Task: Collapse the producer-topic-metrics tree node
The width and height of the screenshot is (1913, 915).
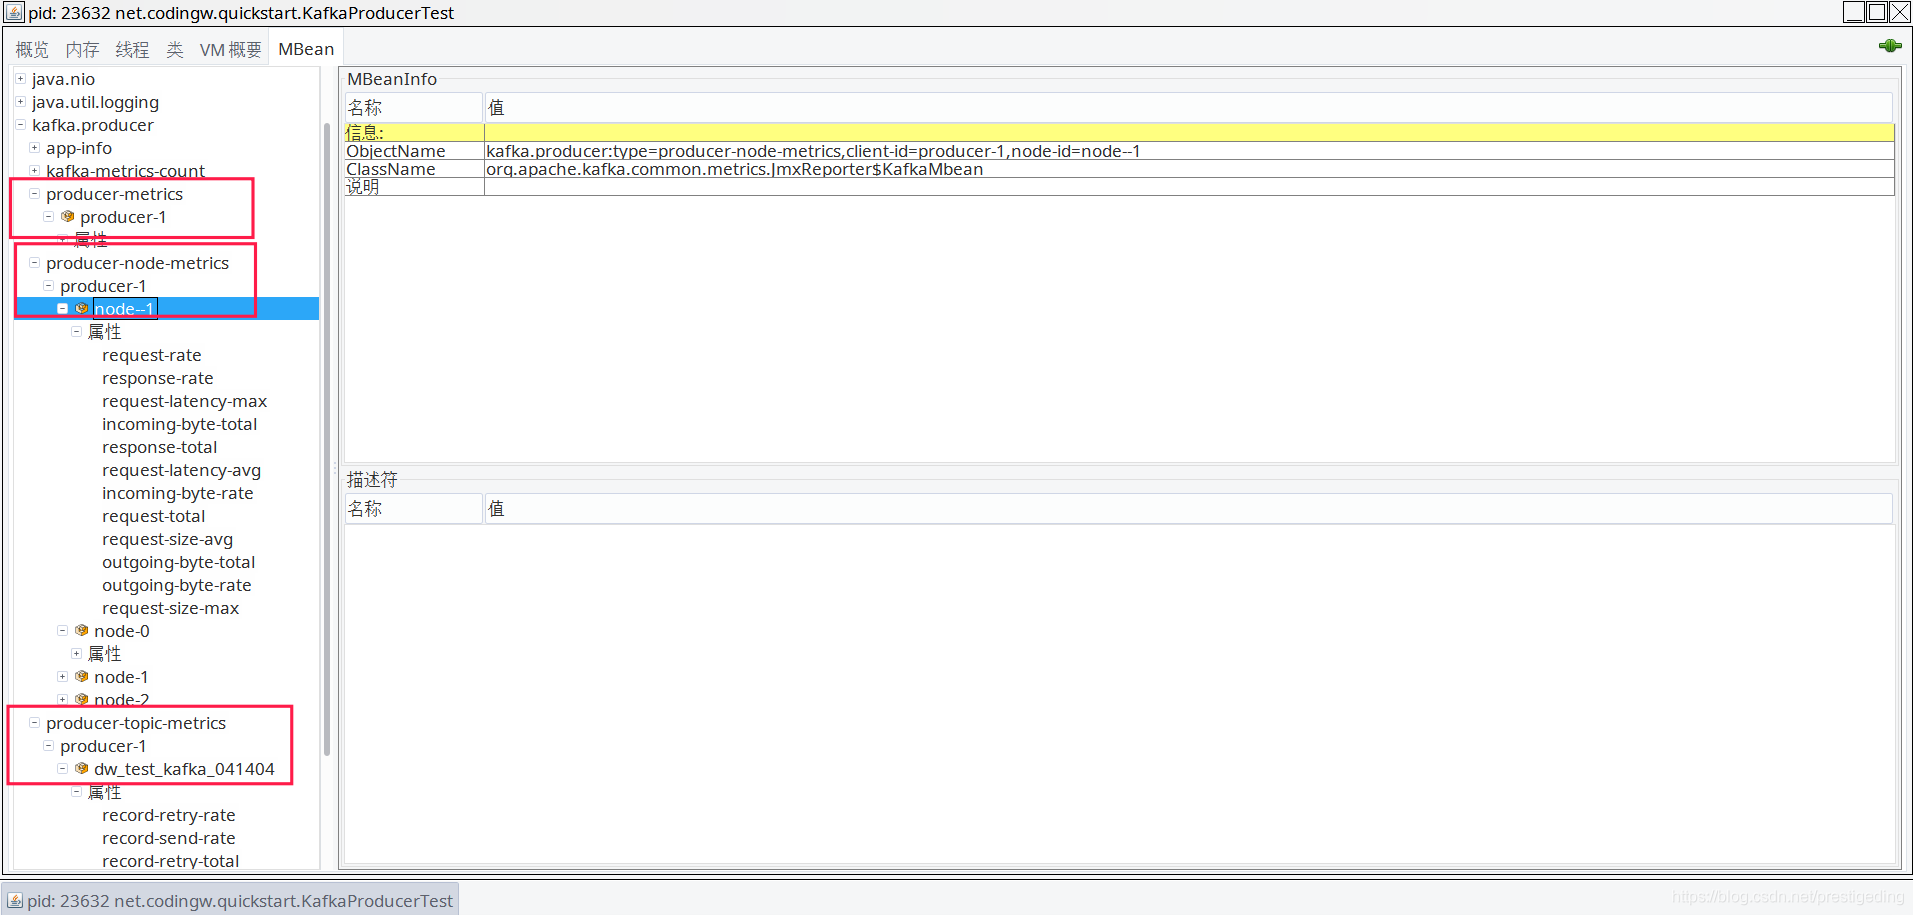Action: pos(34,722)
